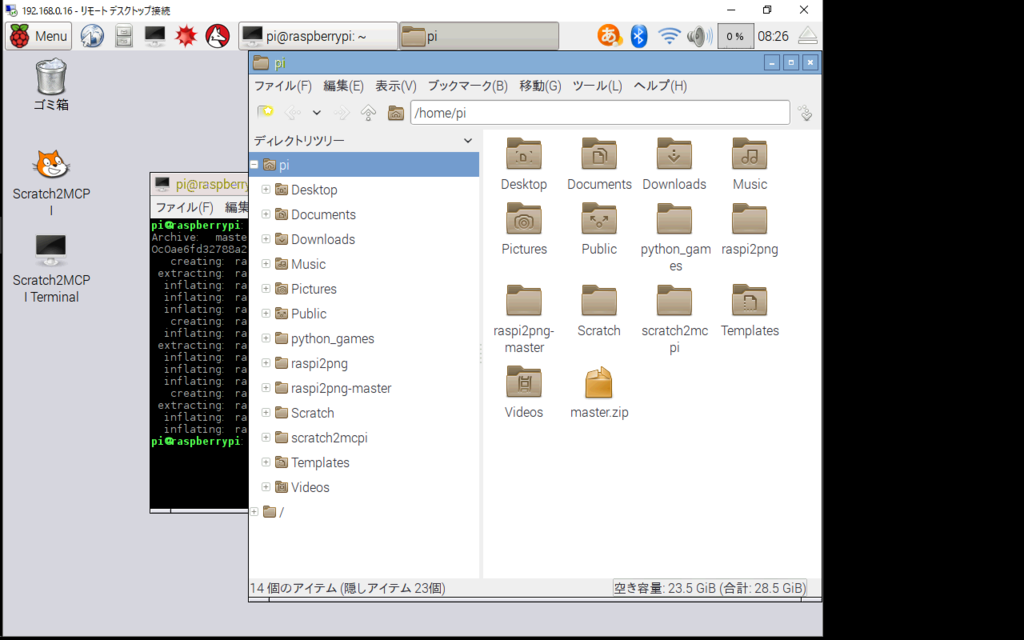Viewport: 1024px width, 640px height.
Task: Open the Bluetooth tray icon
Action: tap(639, 36)
